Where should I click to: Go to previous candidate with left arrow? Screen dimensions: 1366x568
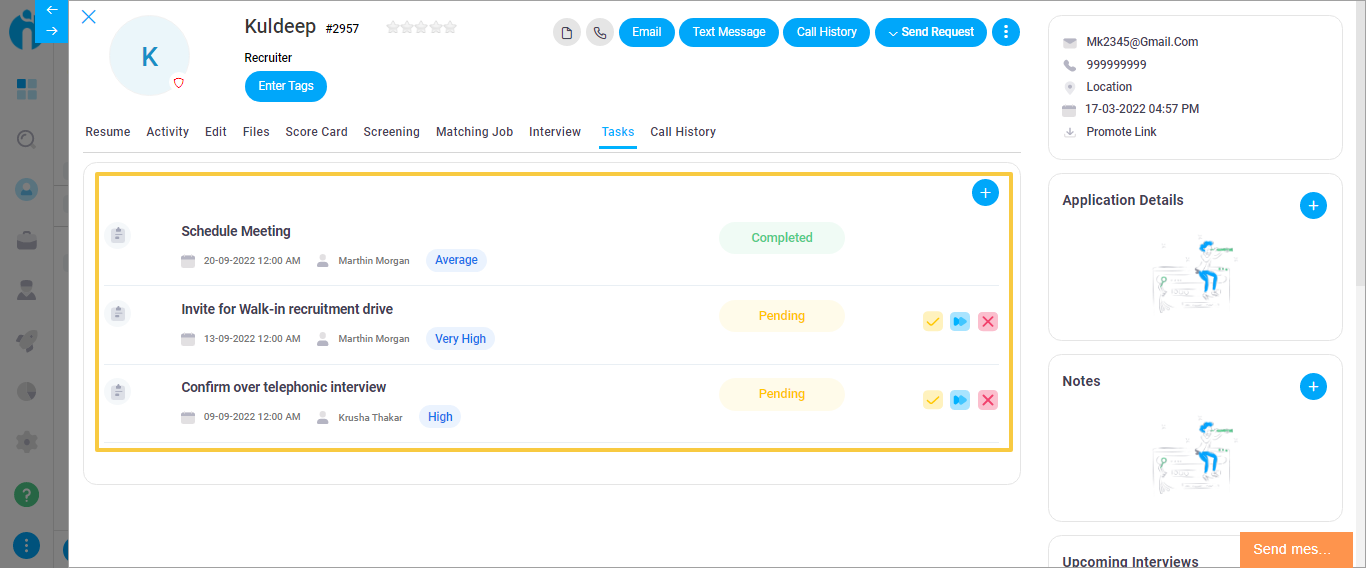[x=52, y=10]
